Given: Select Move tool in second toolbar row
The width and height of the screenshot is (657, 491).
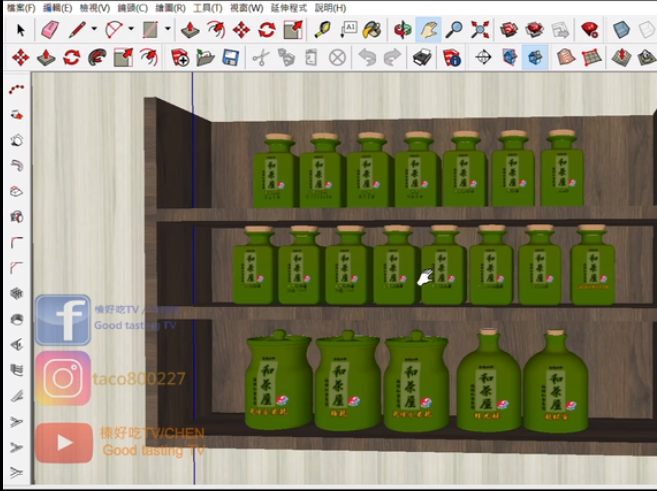Looking at the screenshot, I should (21, 57).
